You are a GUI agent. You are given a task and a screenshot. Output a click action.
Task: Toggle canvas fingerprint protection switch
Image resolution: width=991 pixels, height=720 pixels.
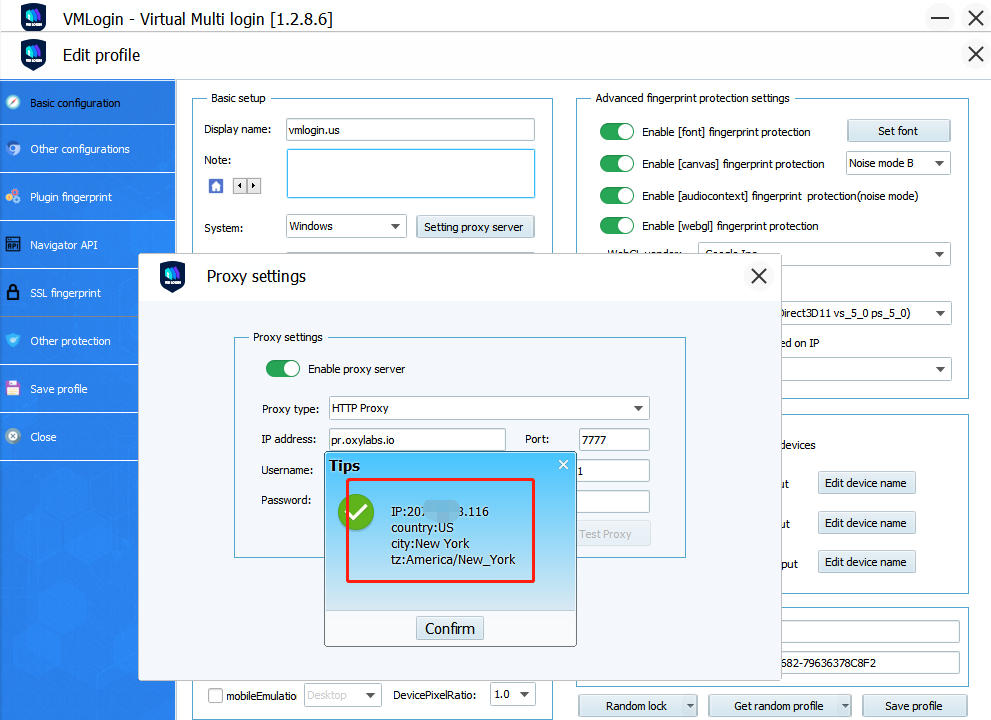click(x=617, y=164)
